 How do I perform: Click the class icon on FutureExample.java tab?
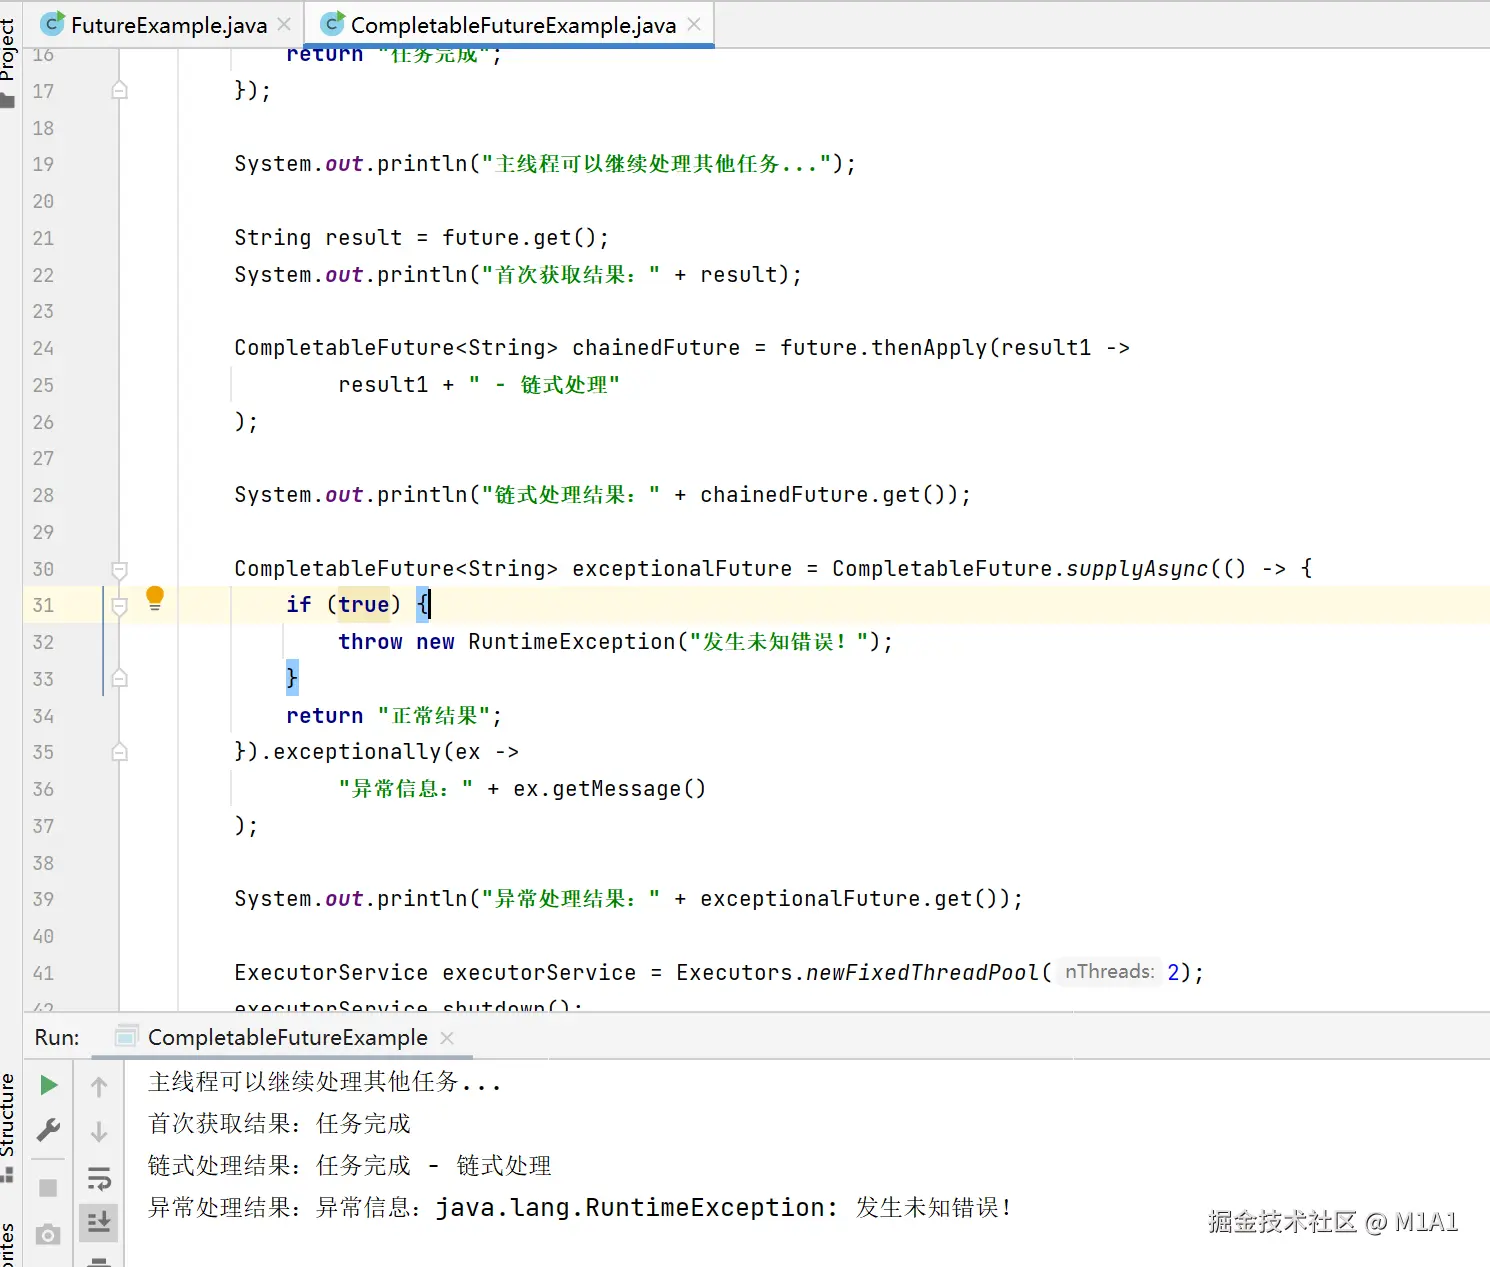point(53,24)
